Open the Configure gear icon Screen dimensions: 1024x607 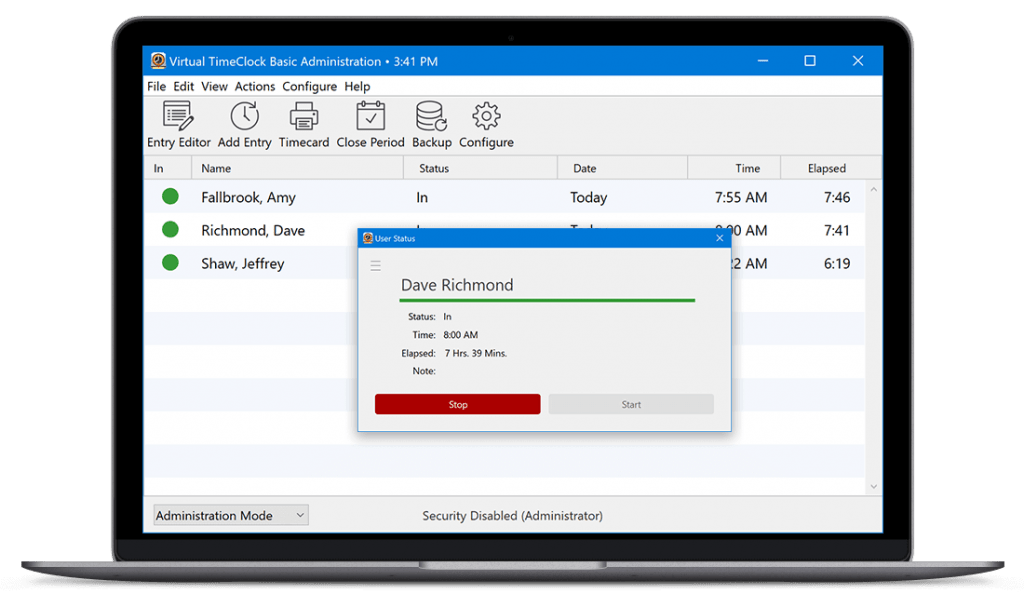(486, 116)
